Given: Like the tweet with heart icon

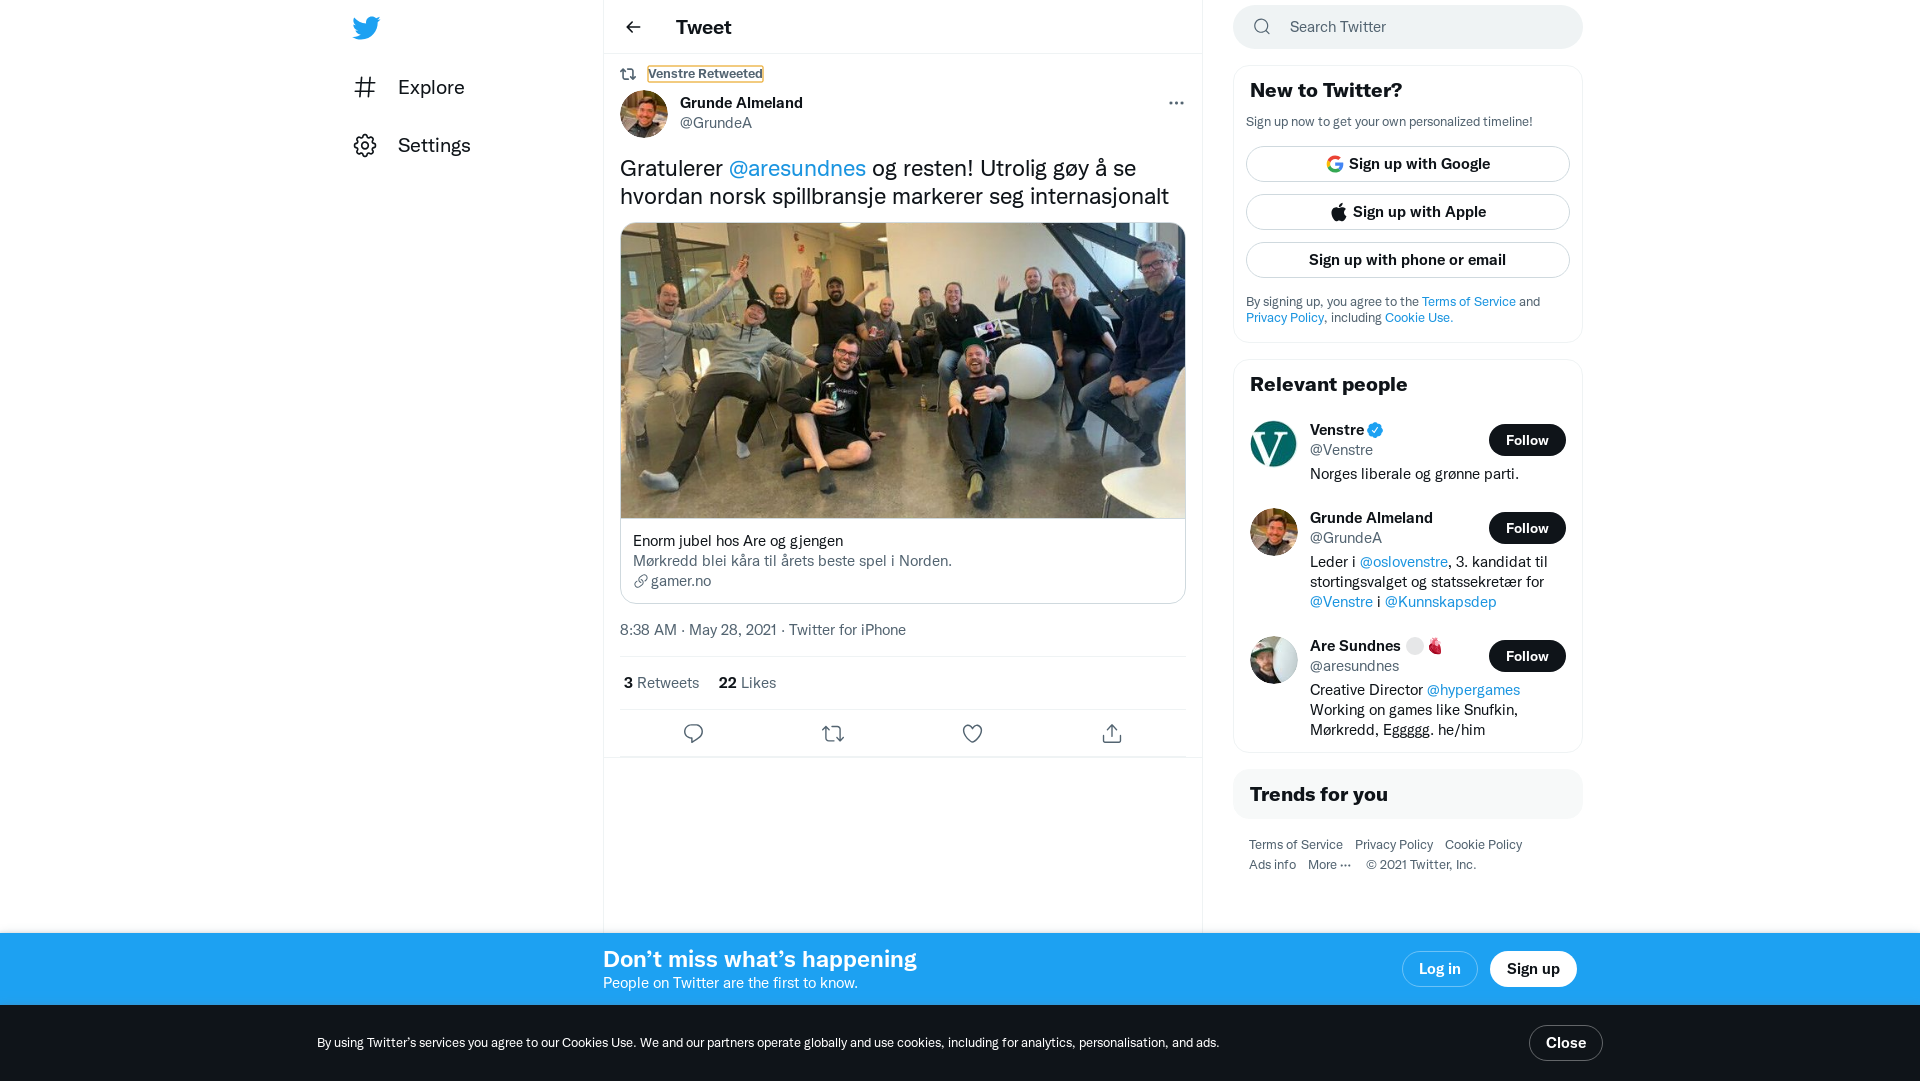Looking at the screenshot, I should (972, 734).
